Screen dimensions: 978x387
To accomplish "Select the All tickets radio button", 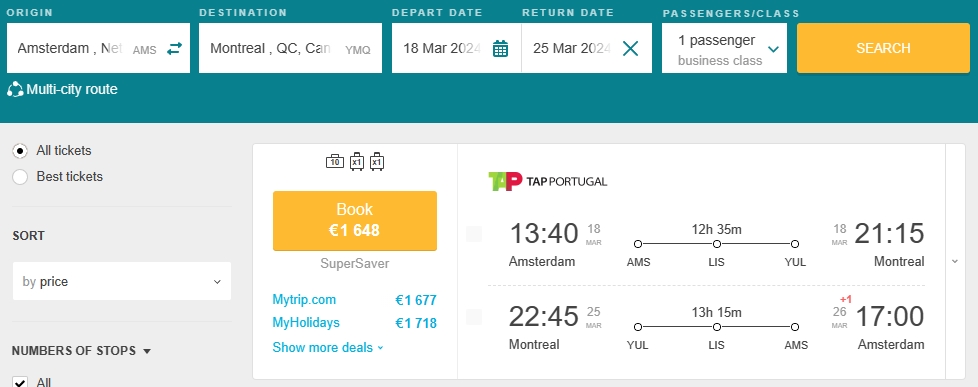I will click(x=20, y=151).
